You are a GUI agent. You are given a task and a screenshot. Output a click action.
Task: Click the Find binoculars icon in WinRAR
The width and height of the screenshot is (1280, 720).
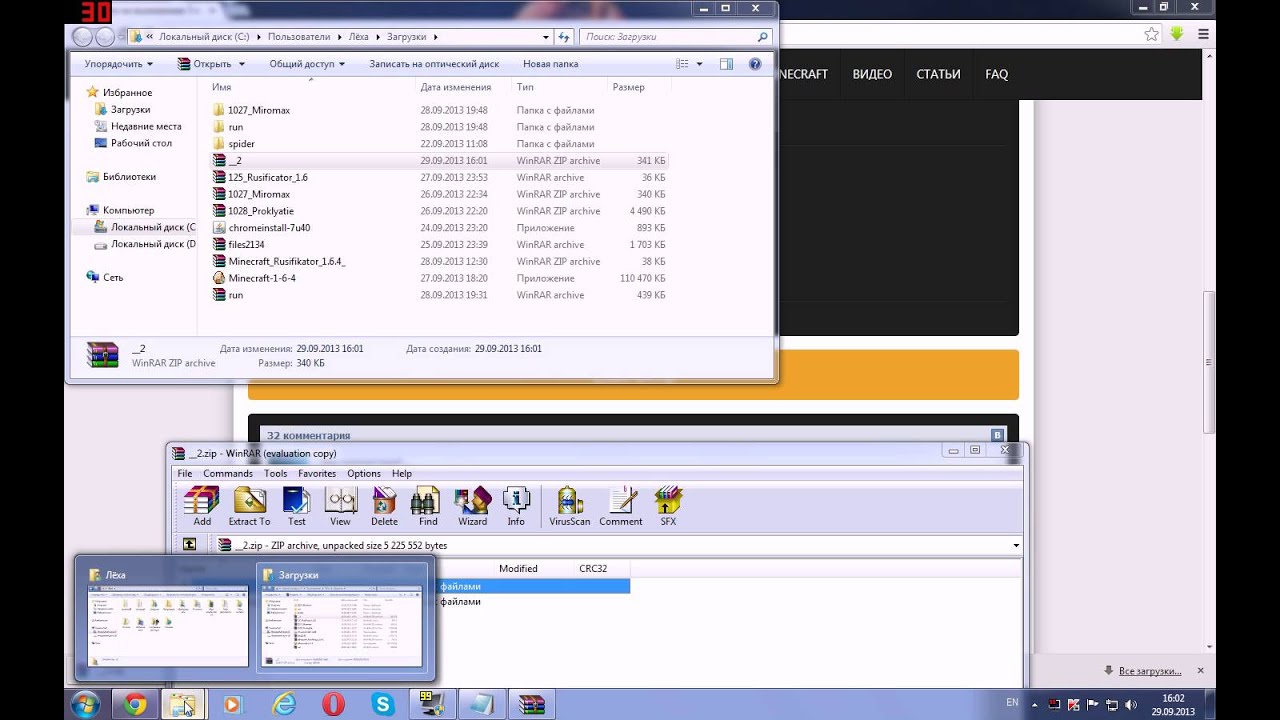(x=428, y=506)
